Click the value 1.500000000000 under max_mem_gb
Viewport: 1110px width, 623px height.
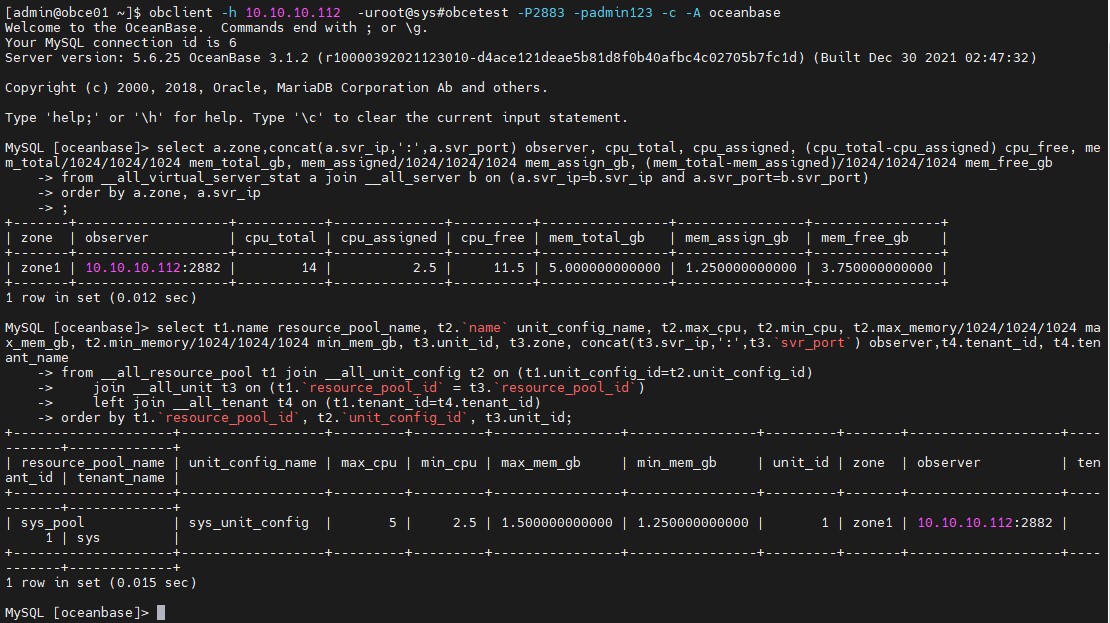pos(556,523)
